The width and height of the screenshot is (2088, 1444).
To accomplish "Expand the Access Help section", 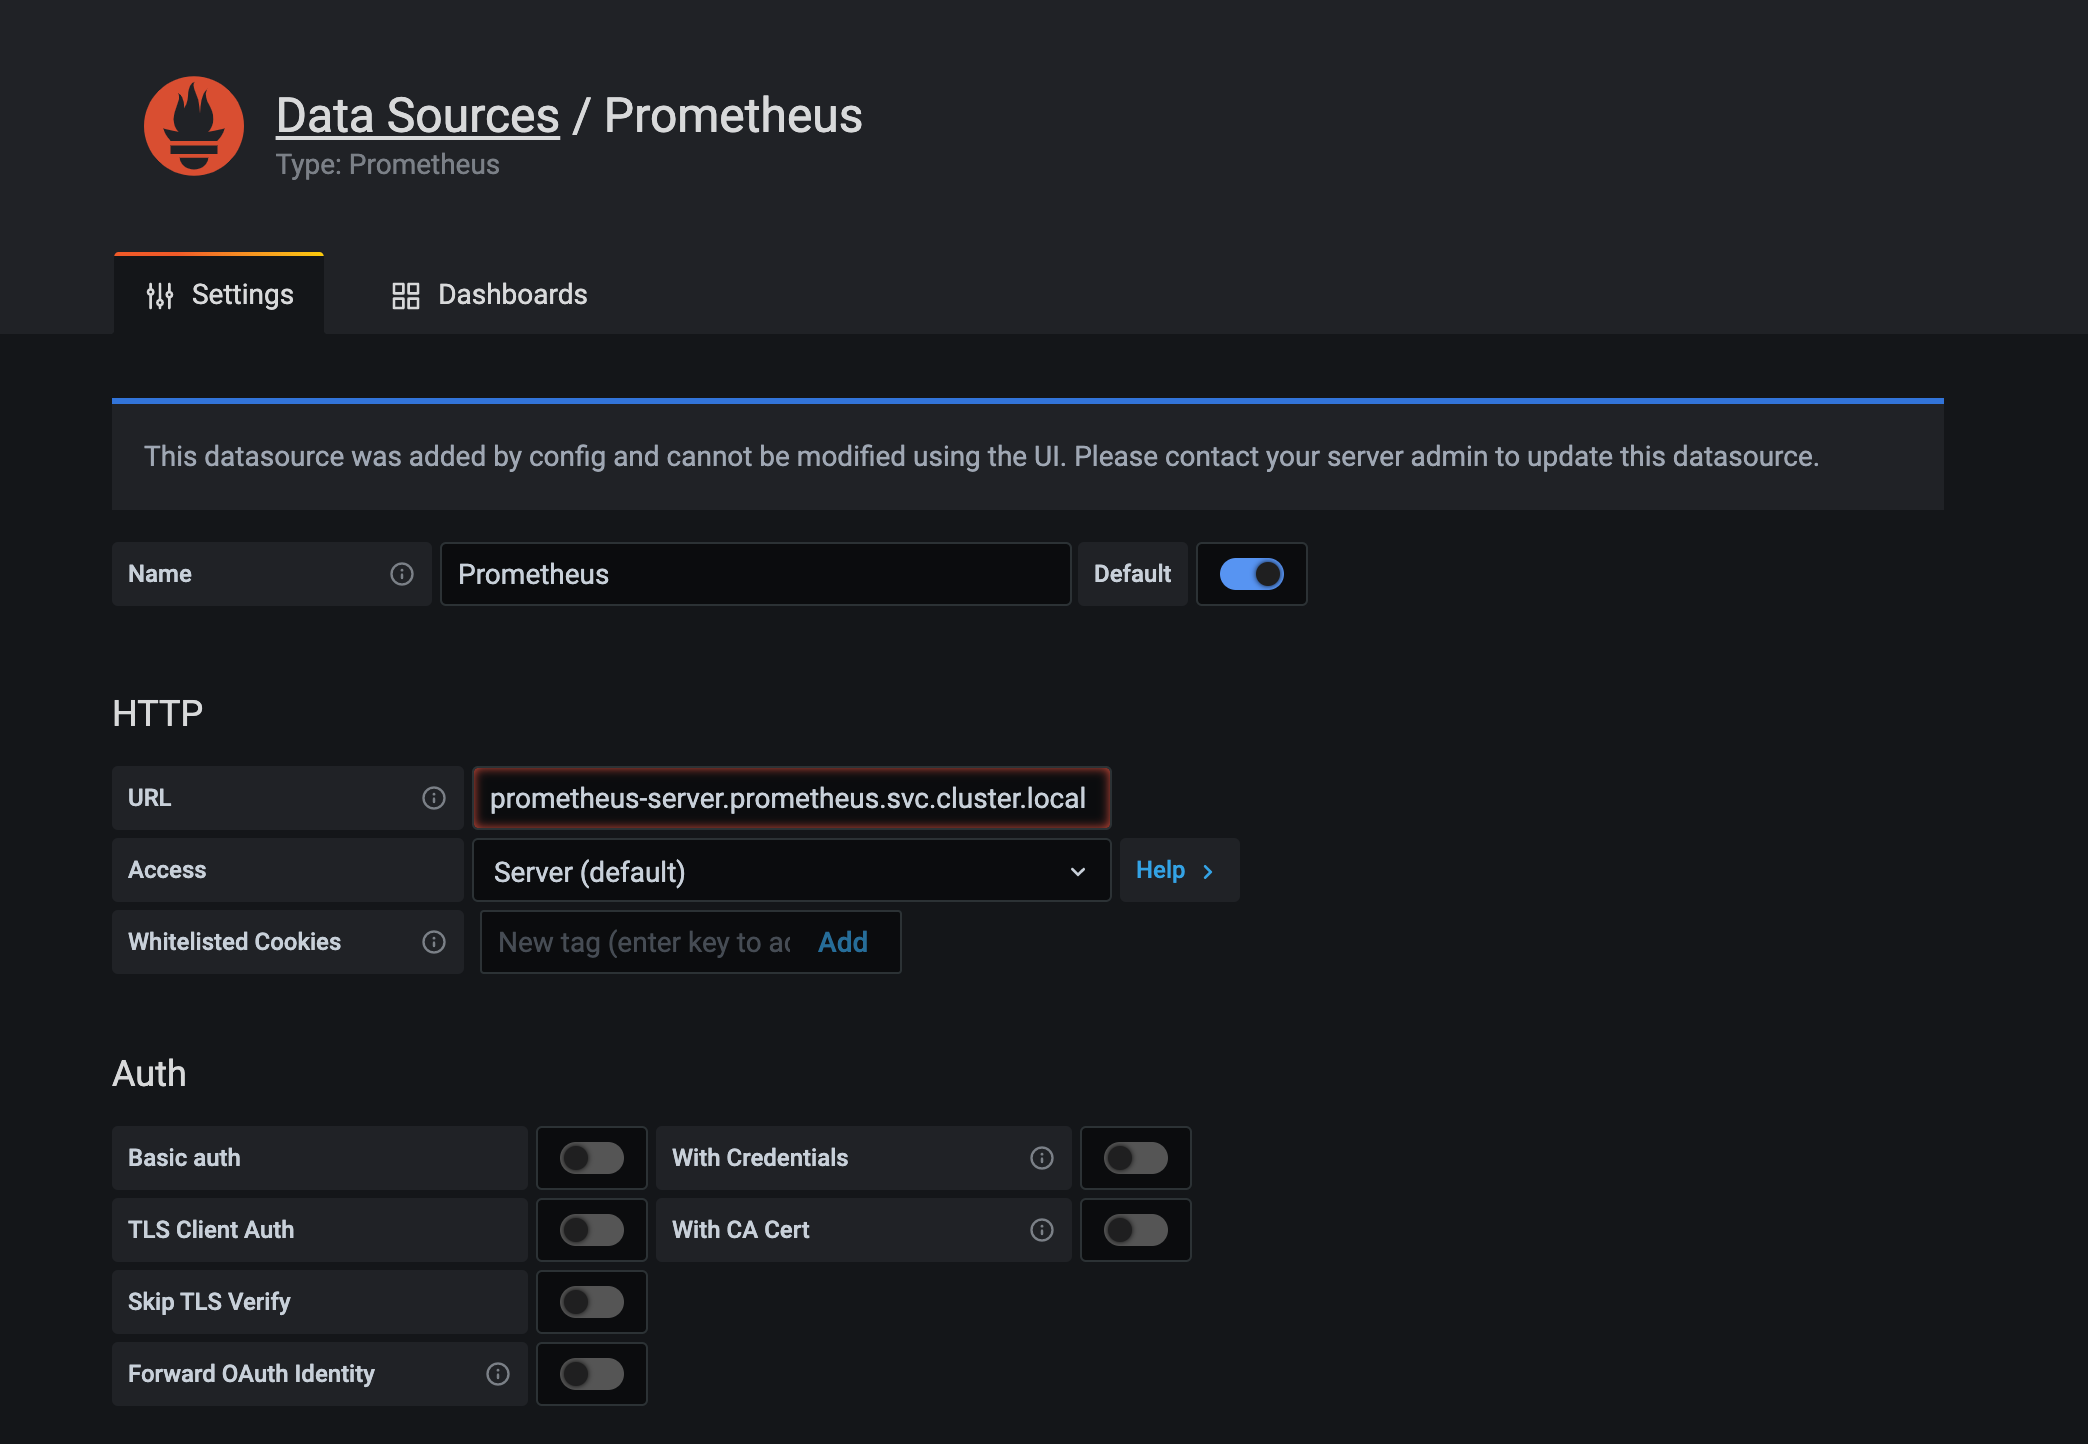I will (1179, 870).
